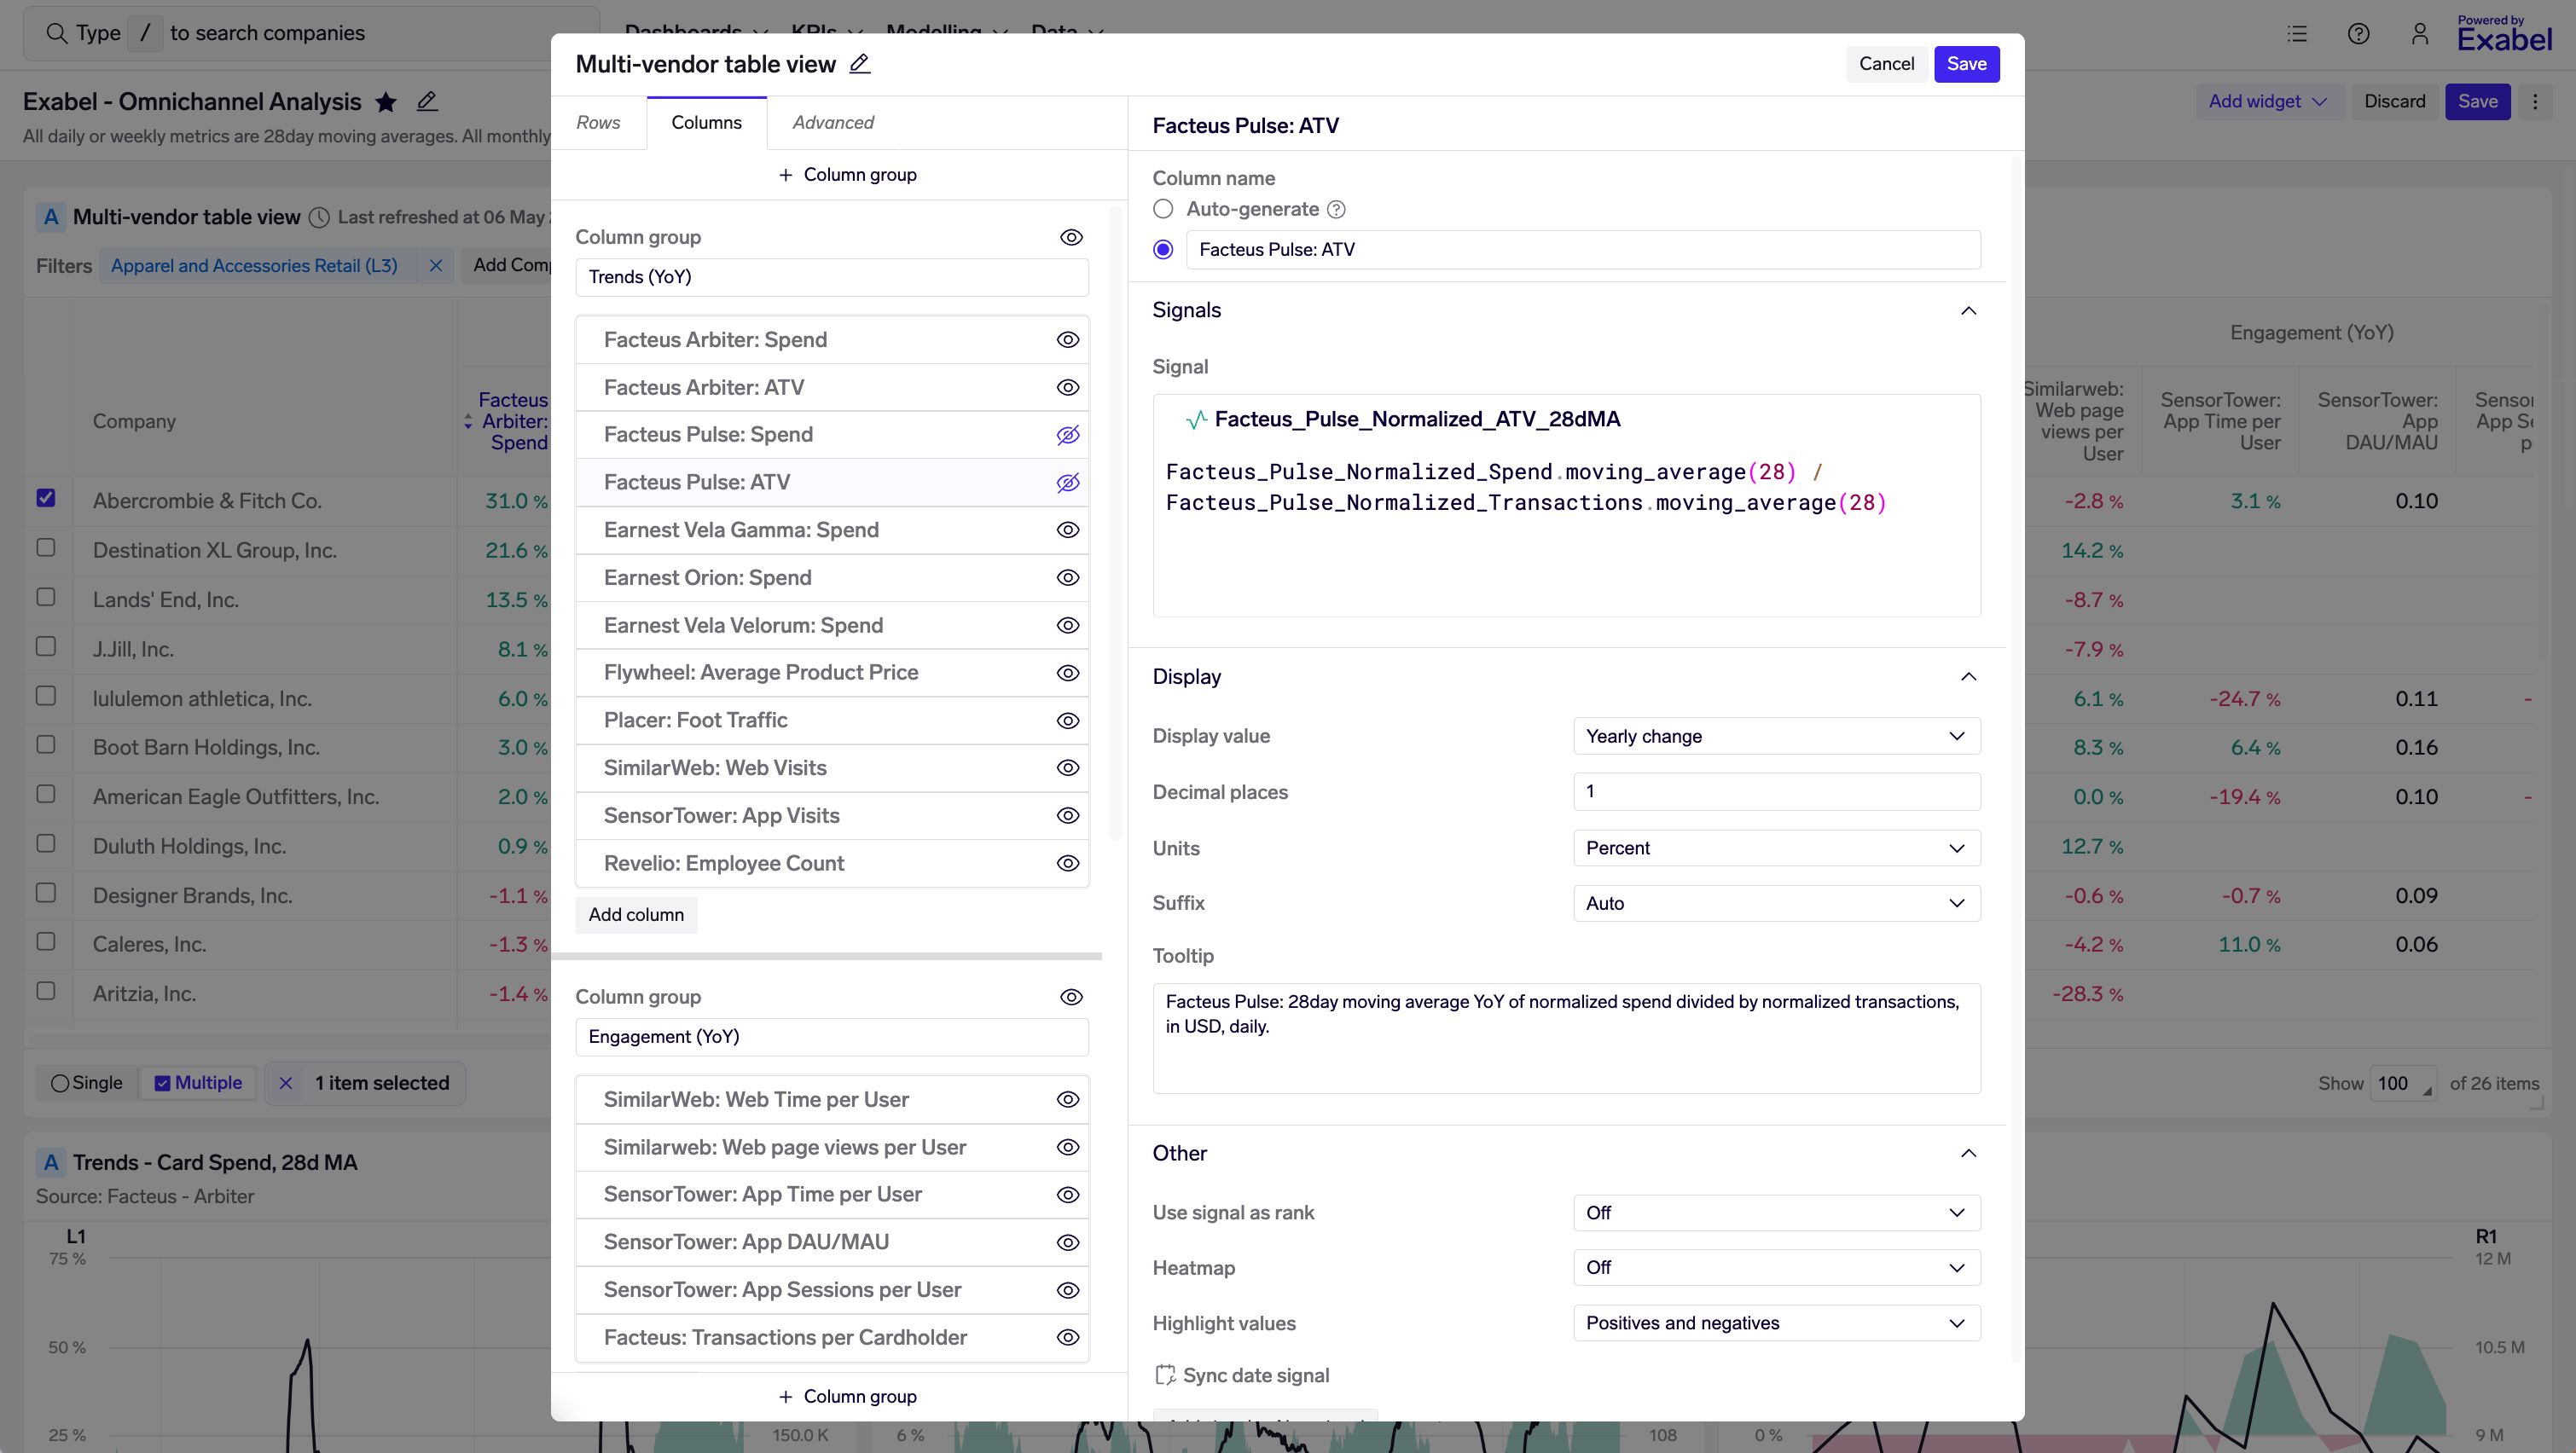Viewport: 2576px width, 1453px height.
Task: Switch to the Columns tab
Action: point(706,123)
